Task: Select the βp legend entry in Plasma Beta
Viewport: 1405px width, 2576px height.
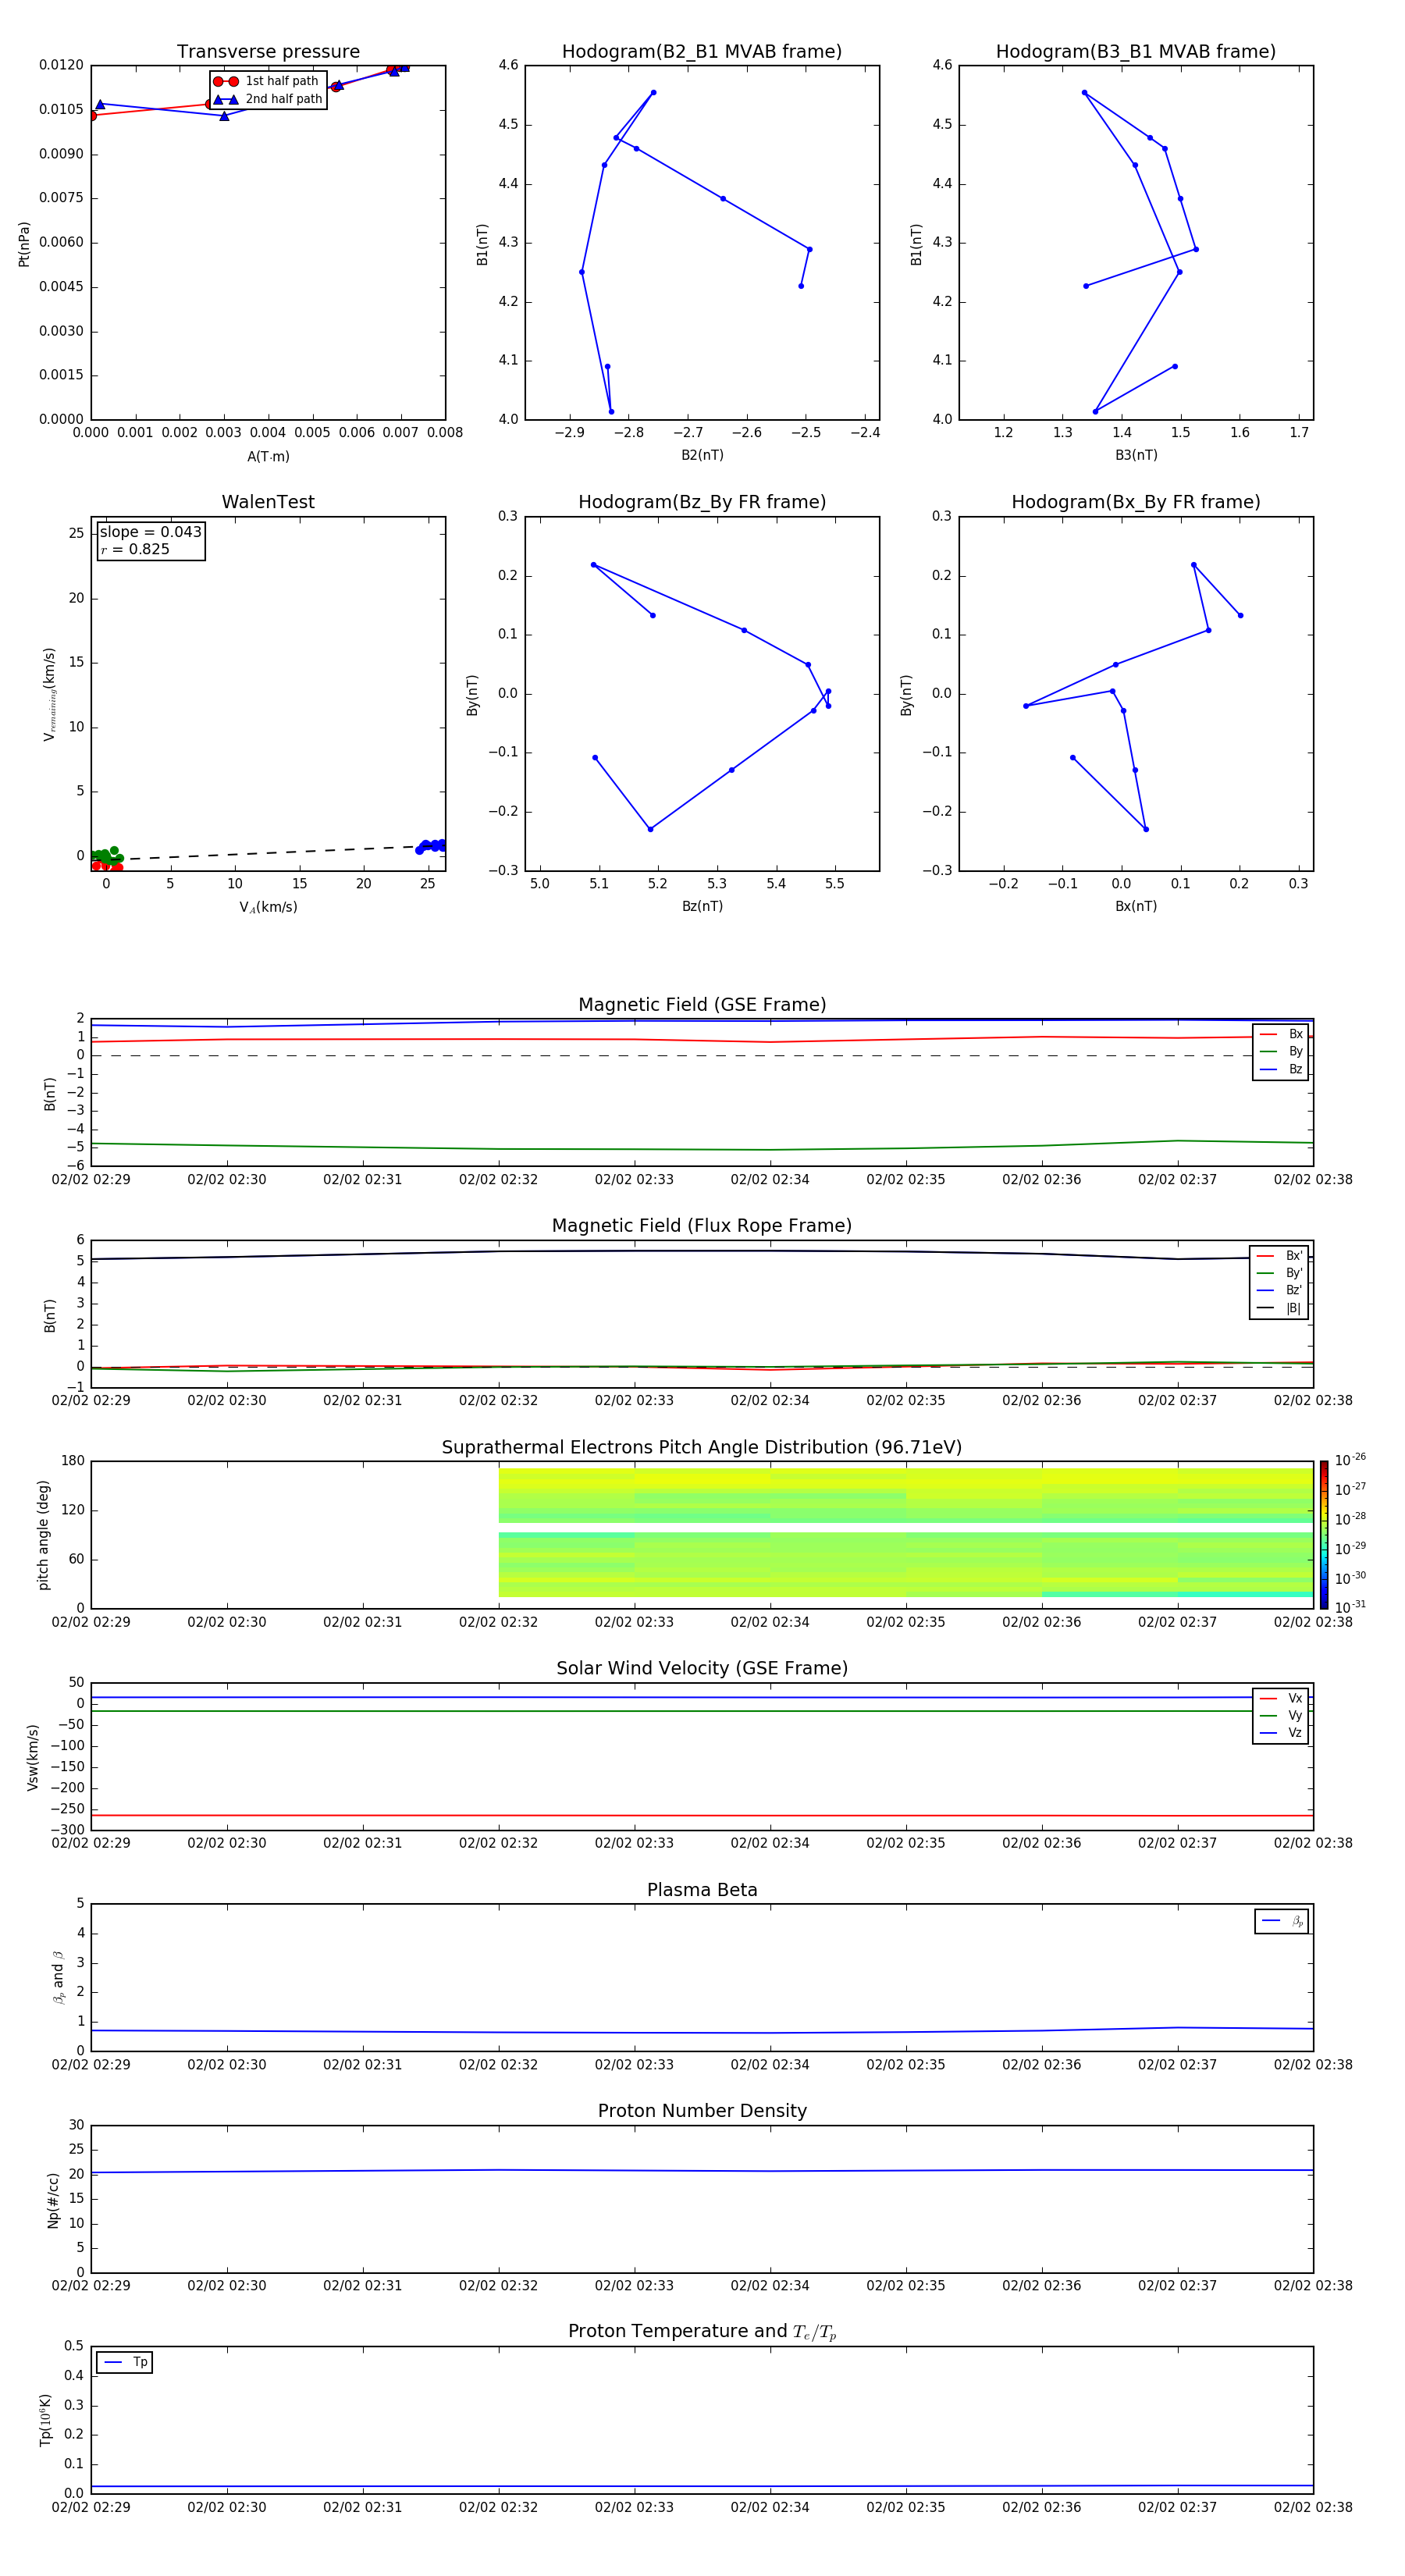Action: (1282, 1921)
